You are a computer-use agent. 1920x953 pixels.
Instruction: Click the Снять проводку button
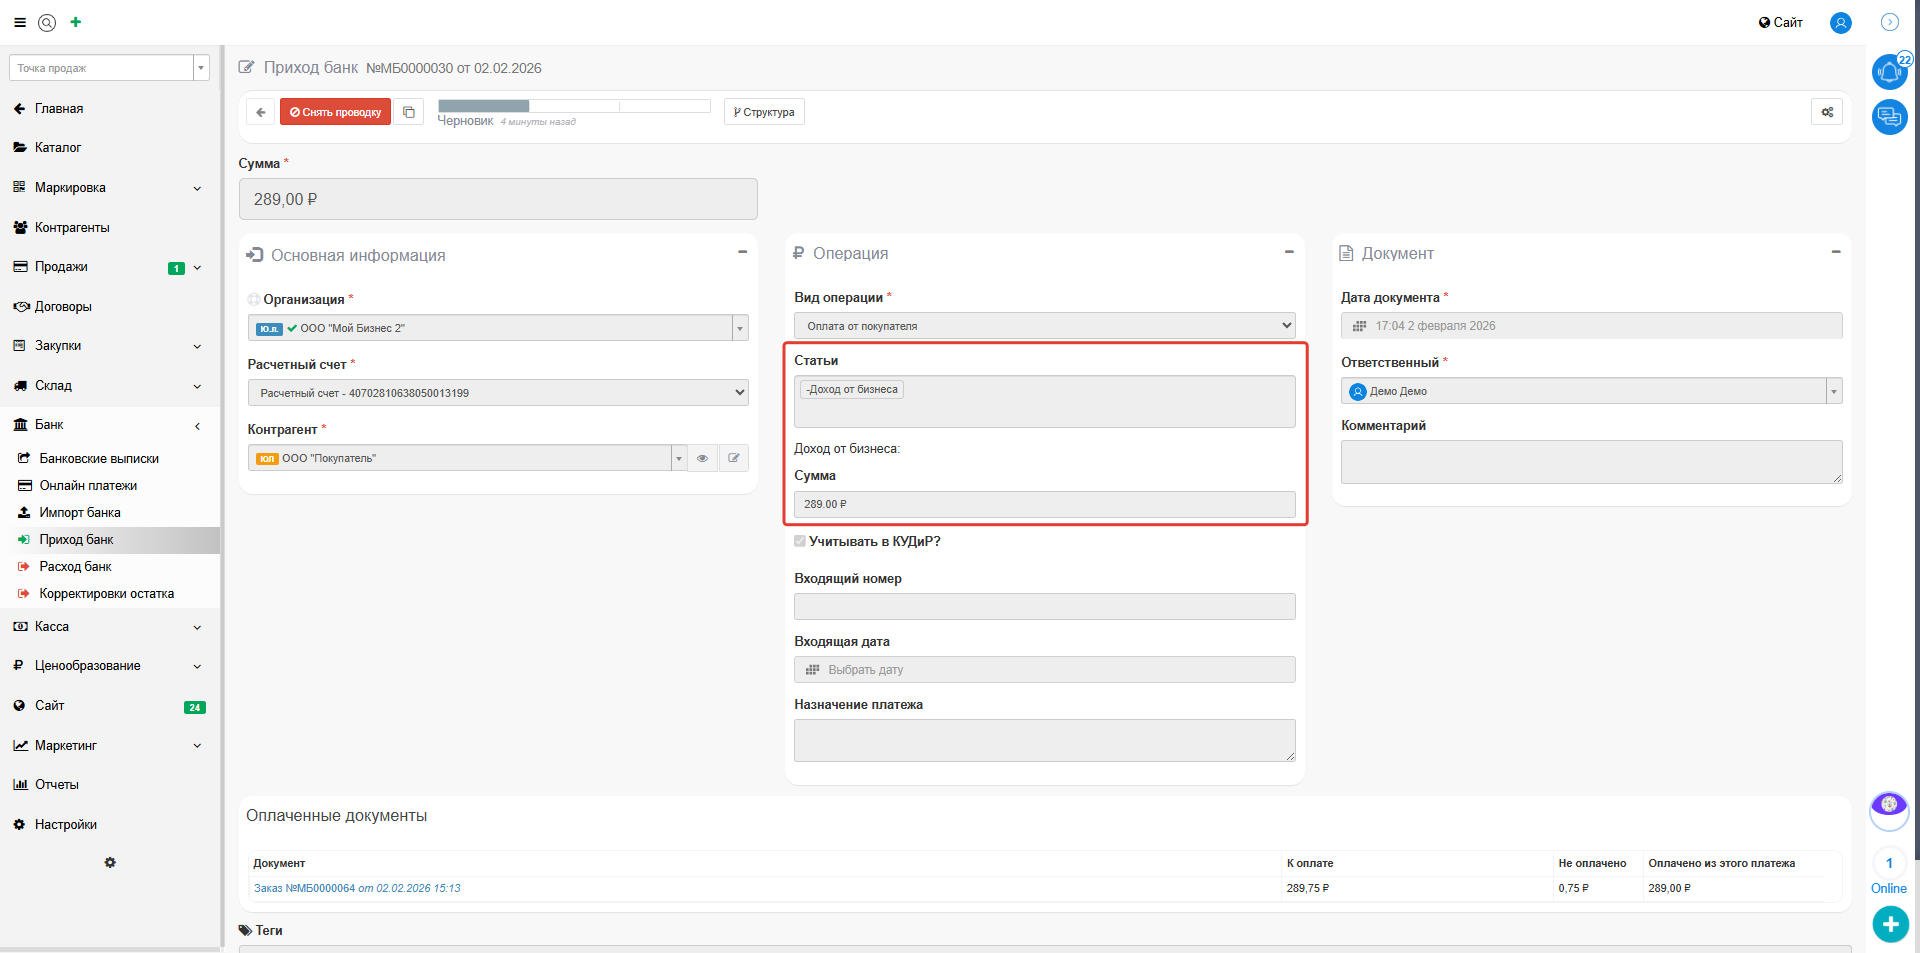click(x=335, y=112)
